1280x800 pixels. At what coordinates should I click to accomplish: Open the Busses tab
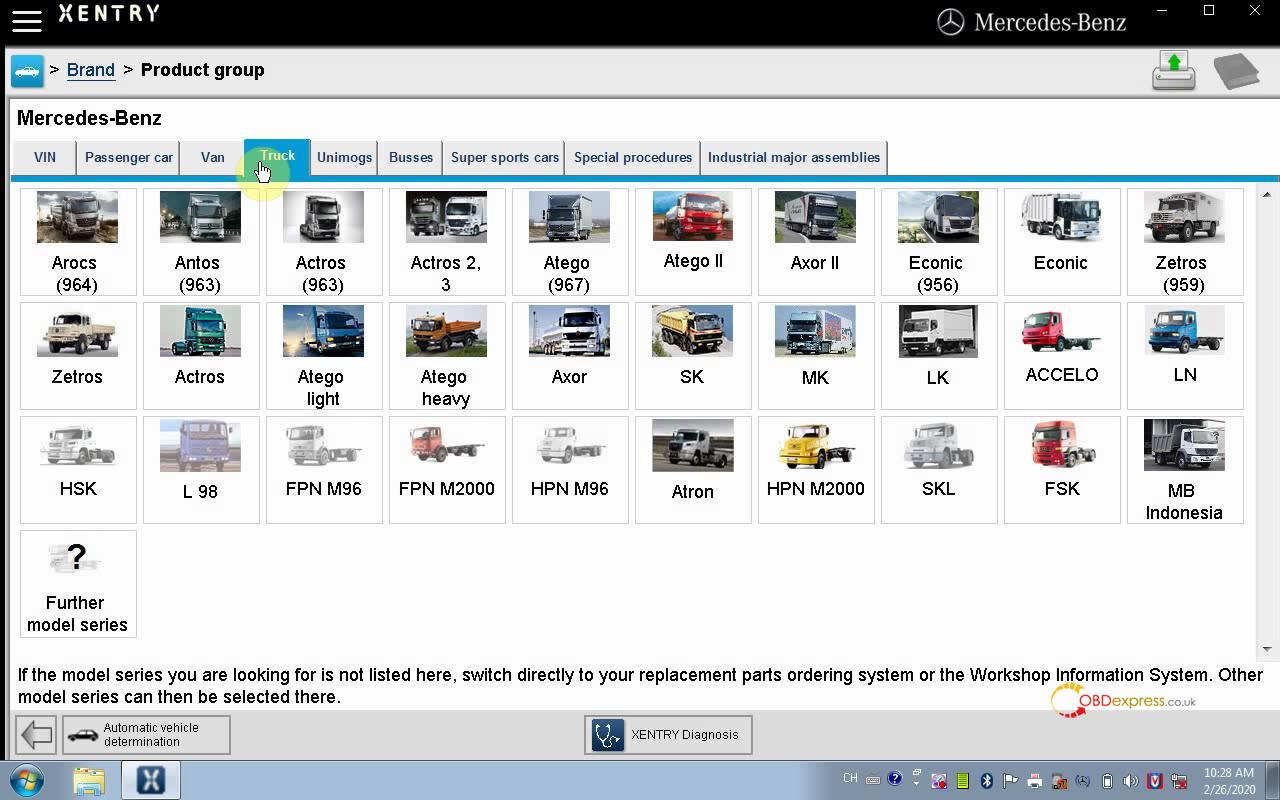coord(411,157)
